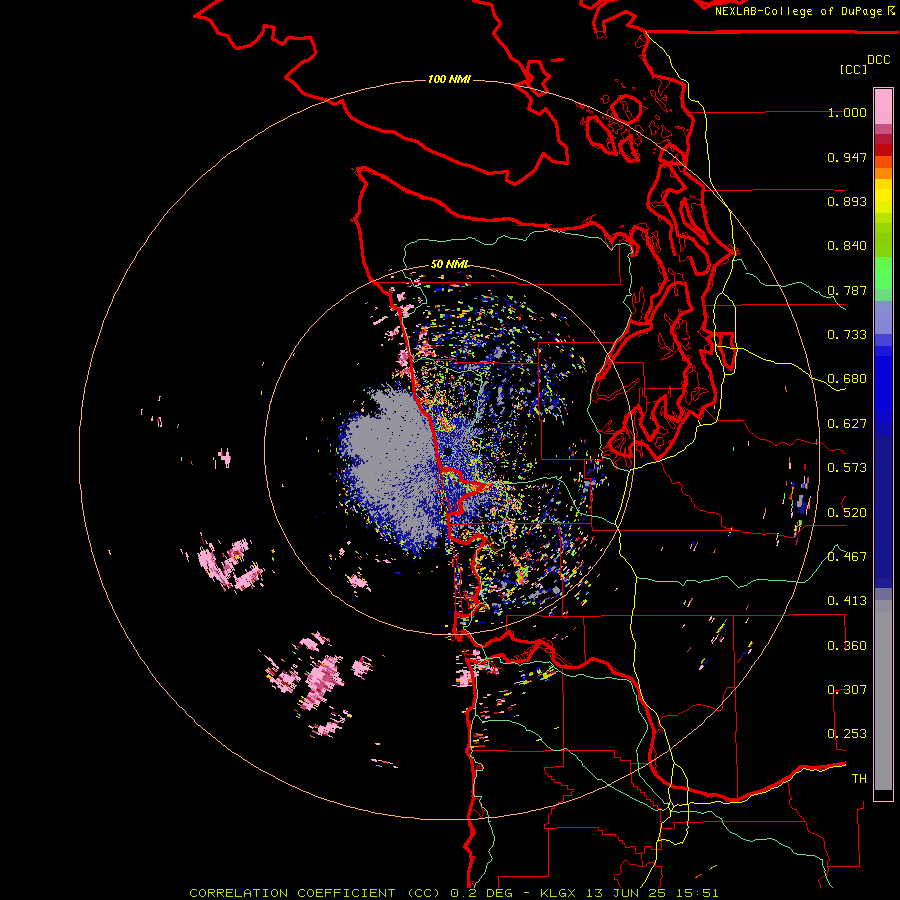Click the 0.840 scale value
900x900 pixels.
[847, 246]
